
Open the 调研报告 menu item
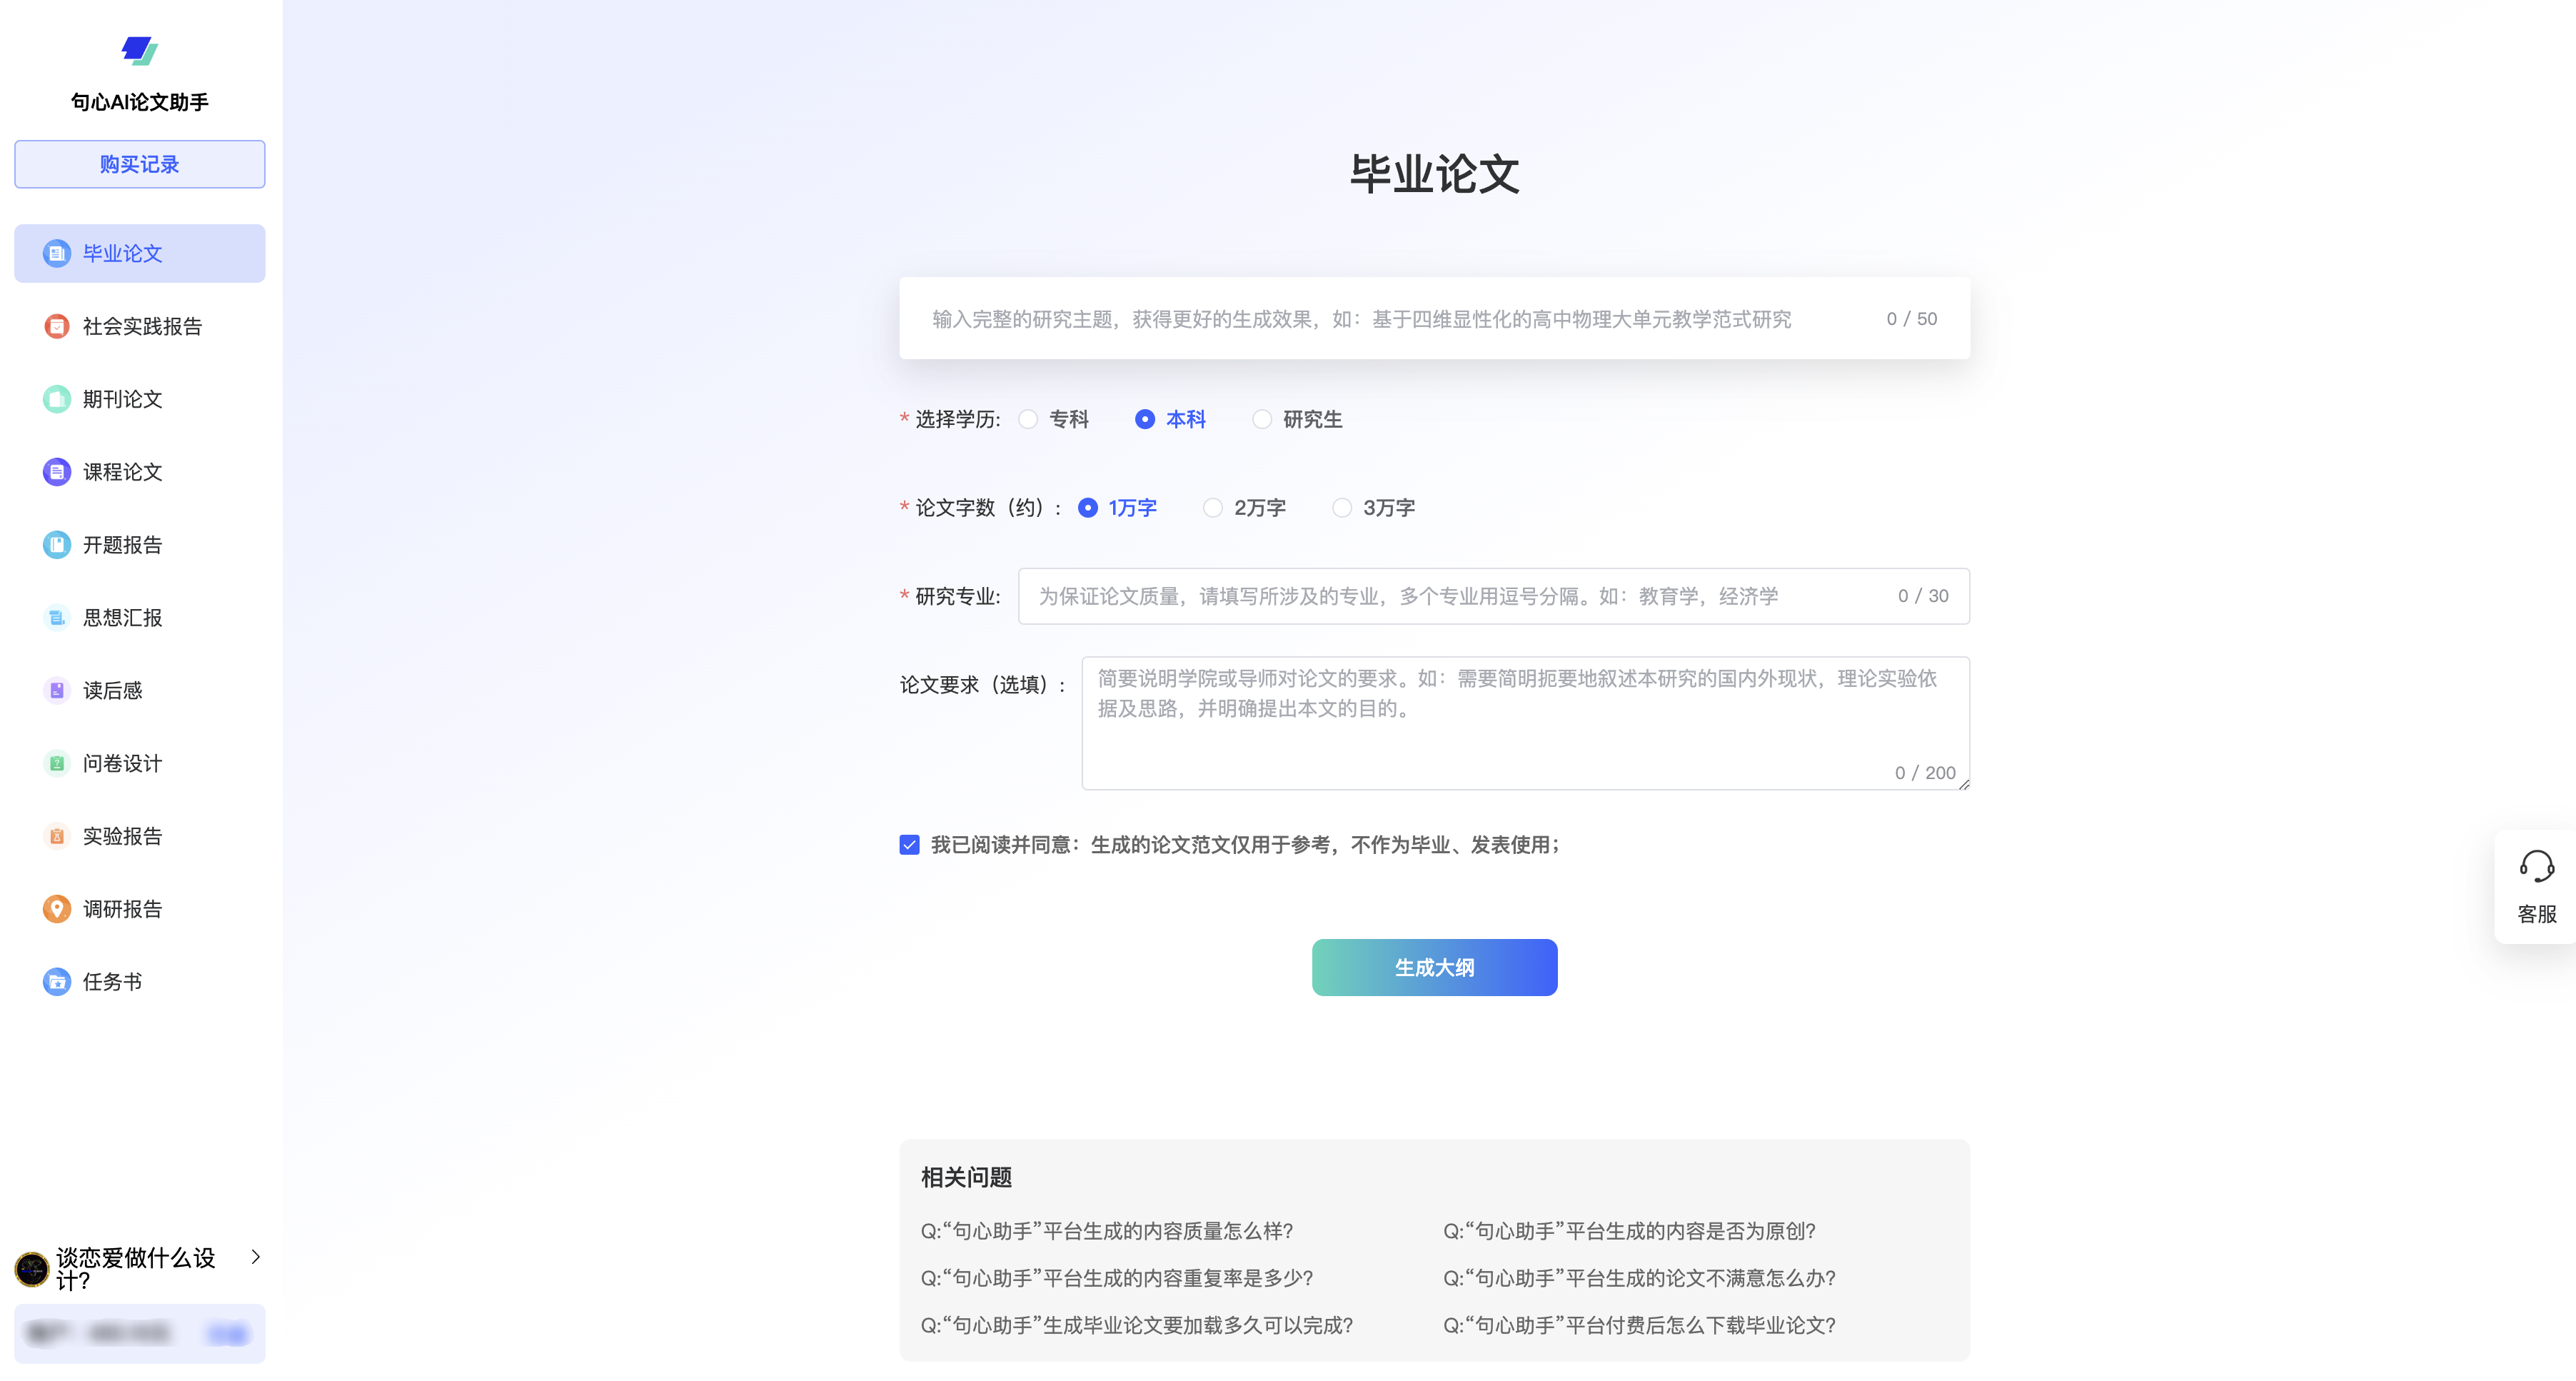coord(140,909)
